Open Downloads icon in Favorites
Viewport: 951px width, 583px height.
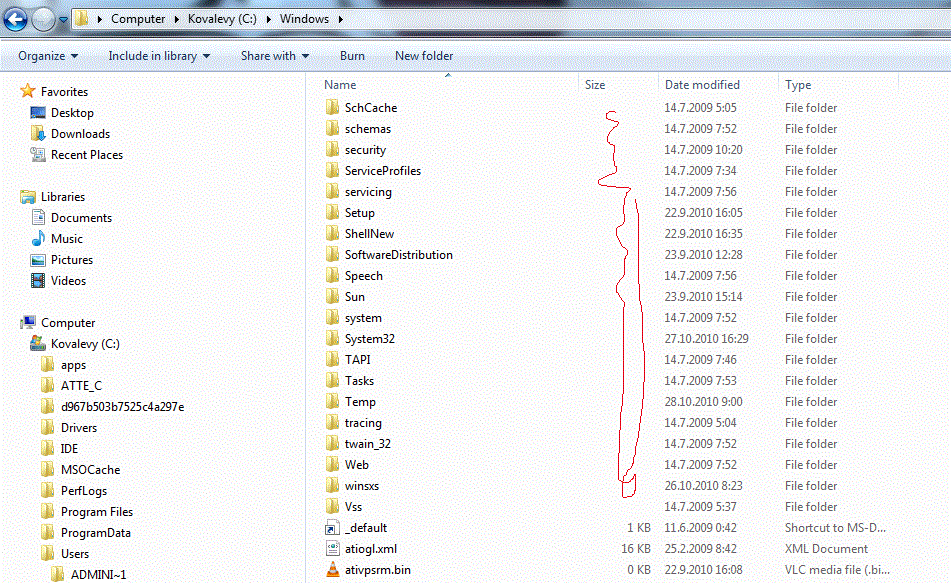(38, 133)
